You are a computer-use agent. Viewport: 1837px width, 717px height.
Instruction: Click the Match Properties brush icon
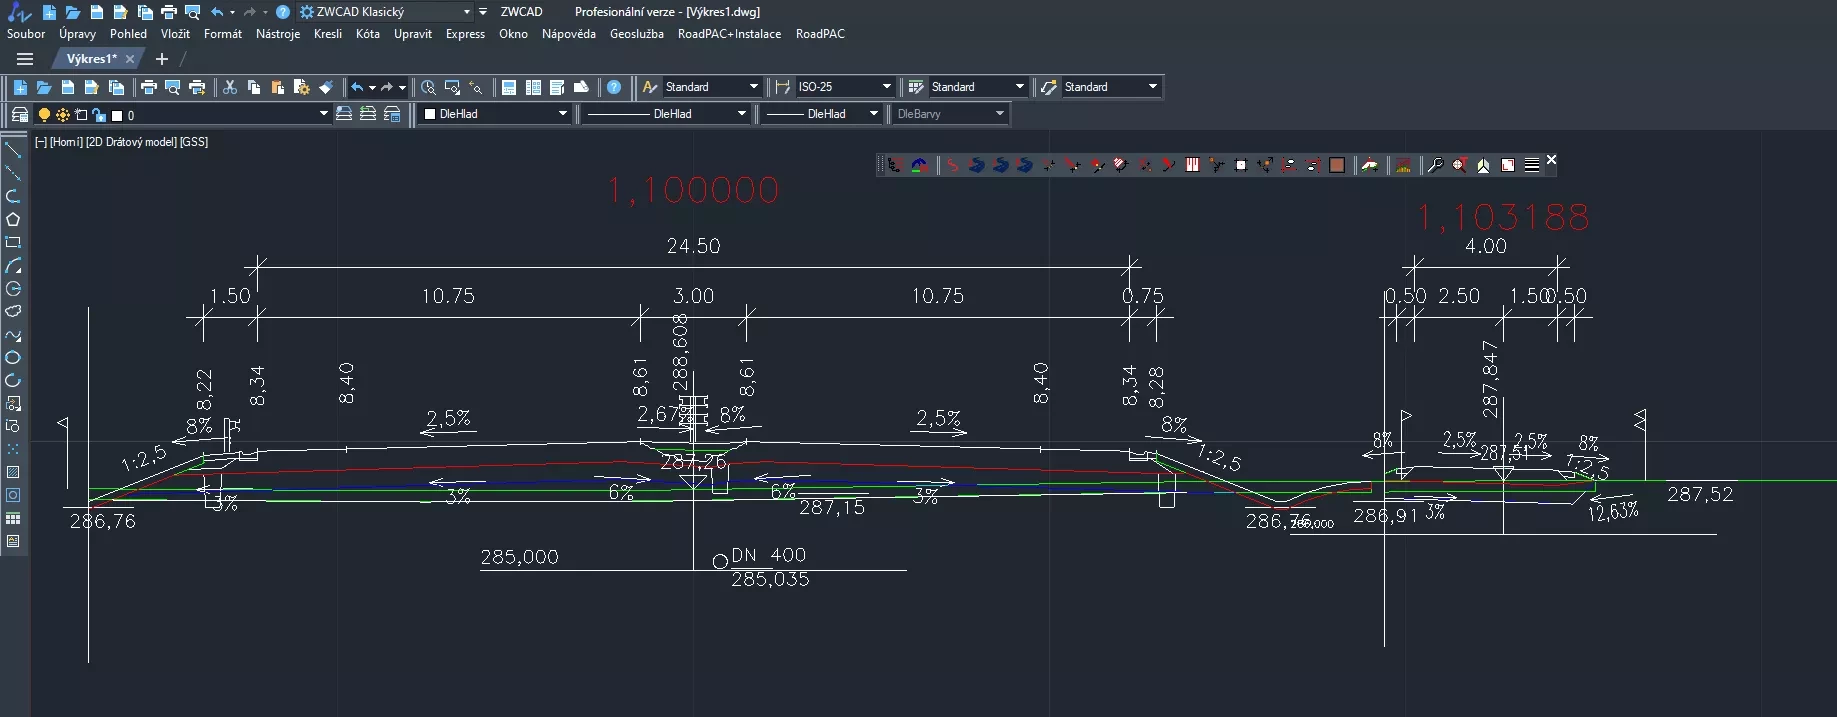[325, 87]
